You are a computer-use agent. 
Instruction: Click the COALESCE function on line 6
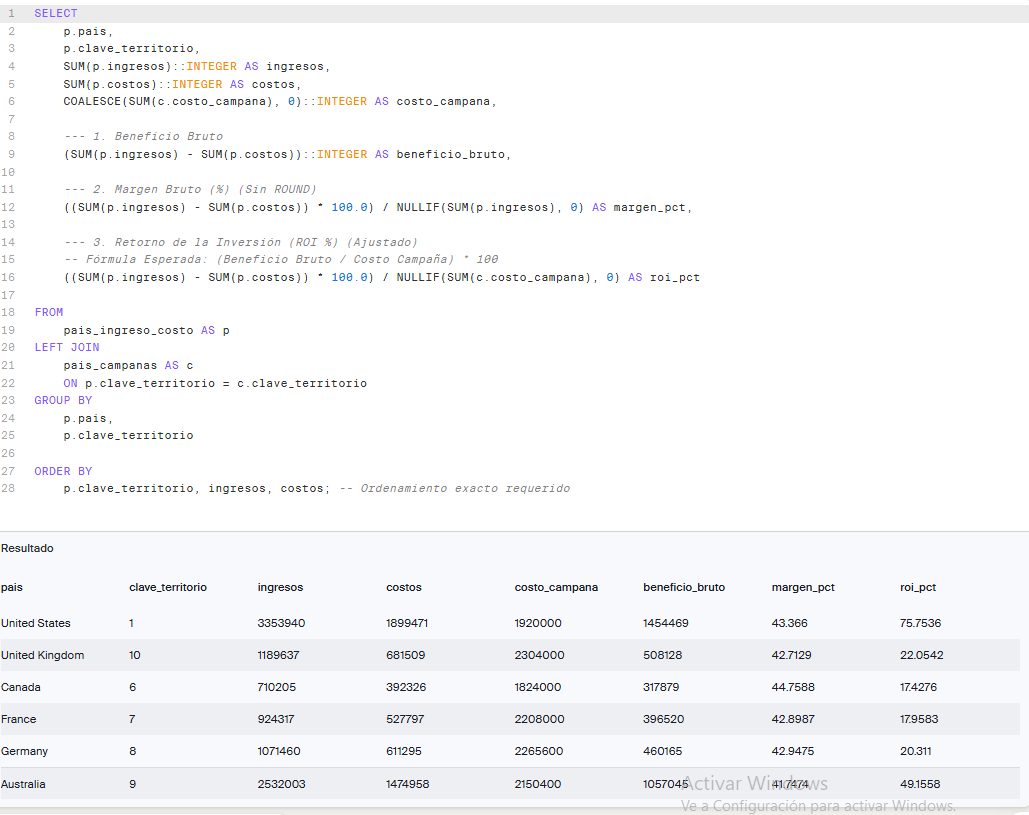pyautogui.click(x=92, y=102)
